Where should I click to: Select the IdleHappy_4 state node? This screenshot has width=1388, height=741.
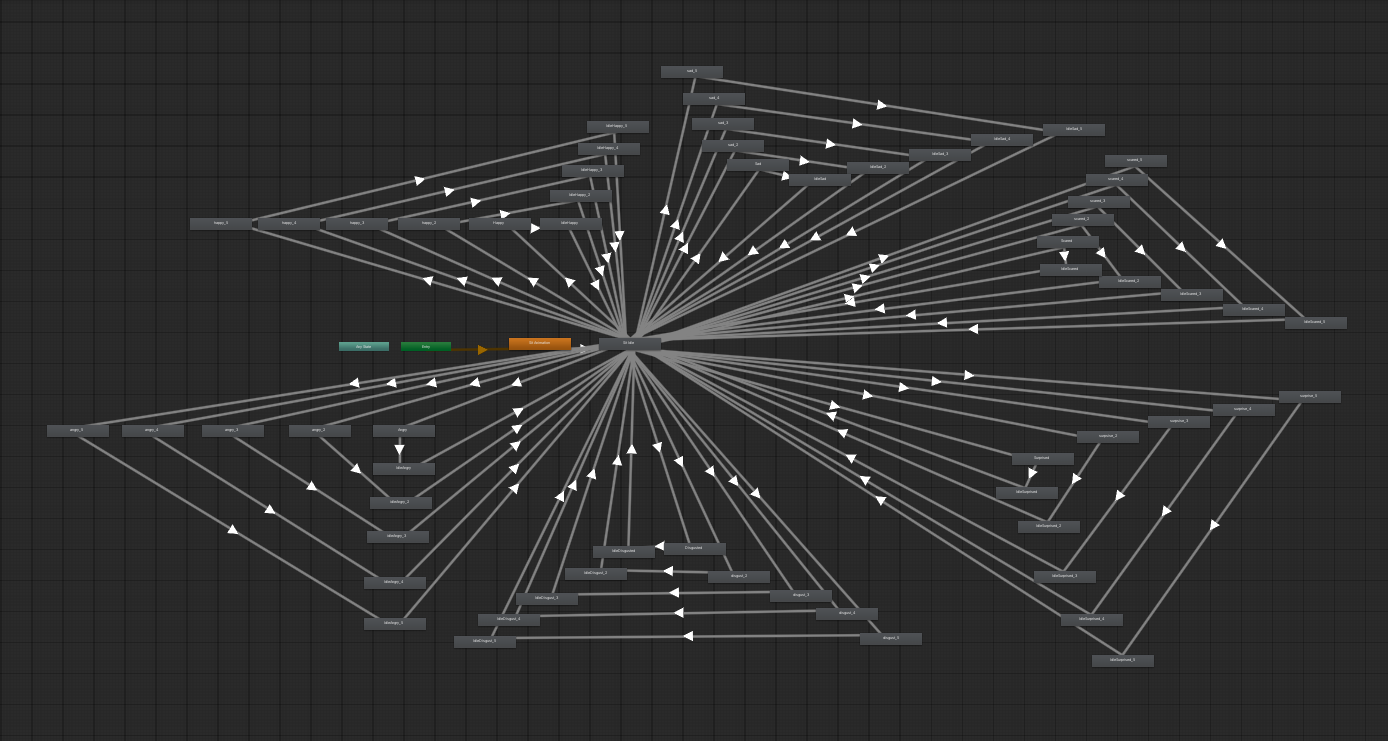pos(609,149)
